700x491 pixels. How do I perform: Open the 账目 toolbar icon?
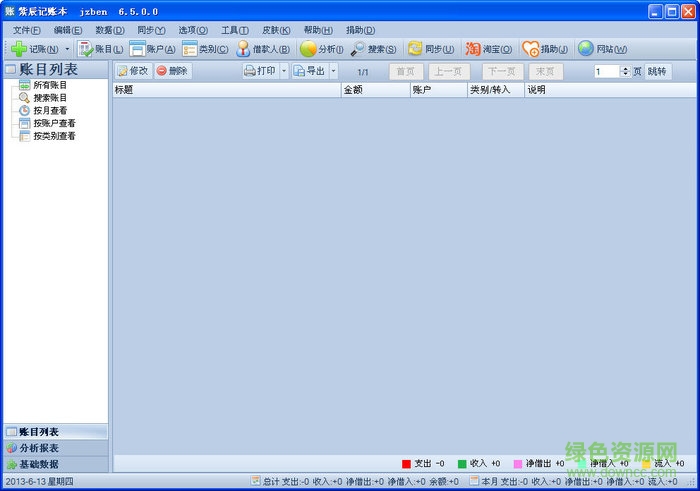pyautogui.click(x=86, y=49)
